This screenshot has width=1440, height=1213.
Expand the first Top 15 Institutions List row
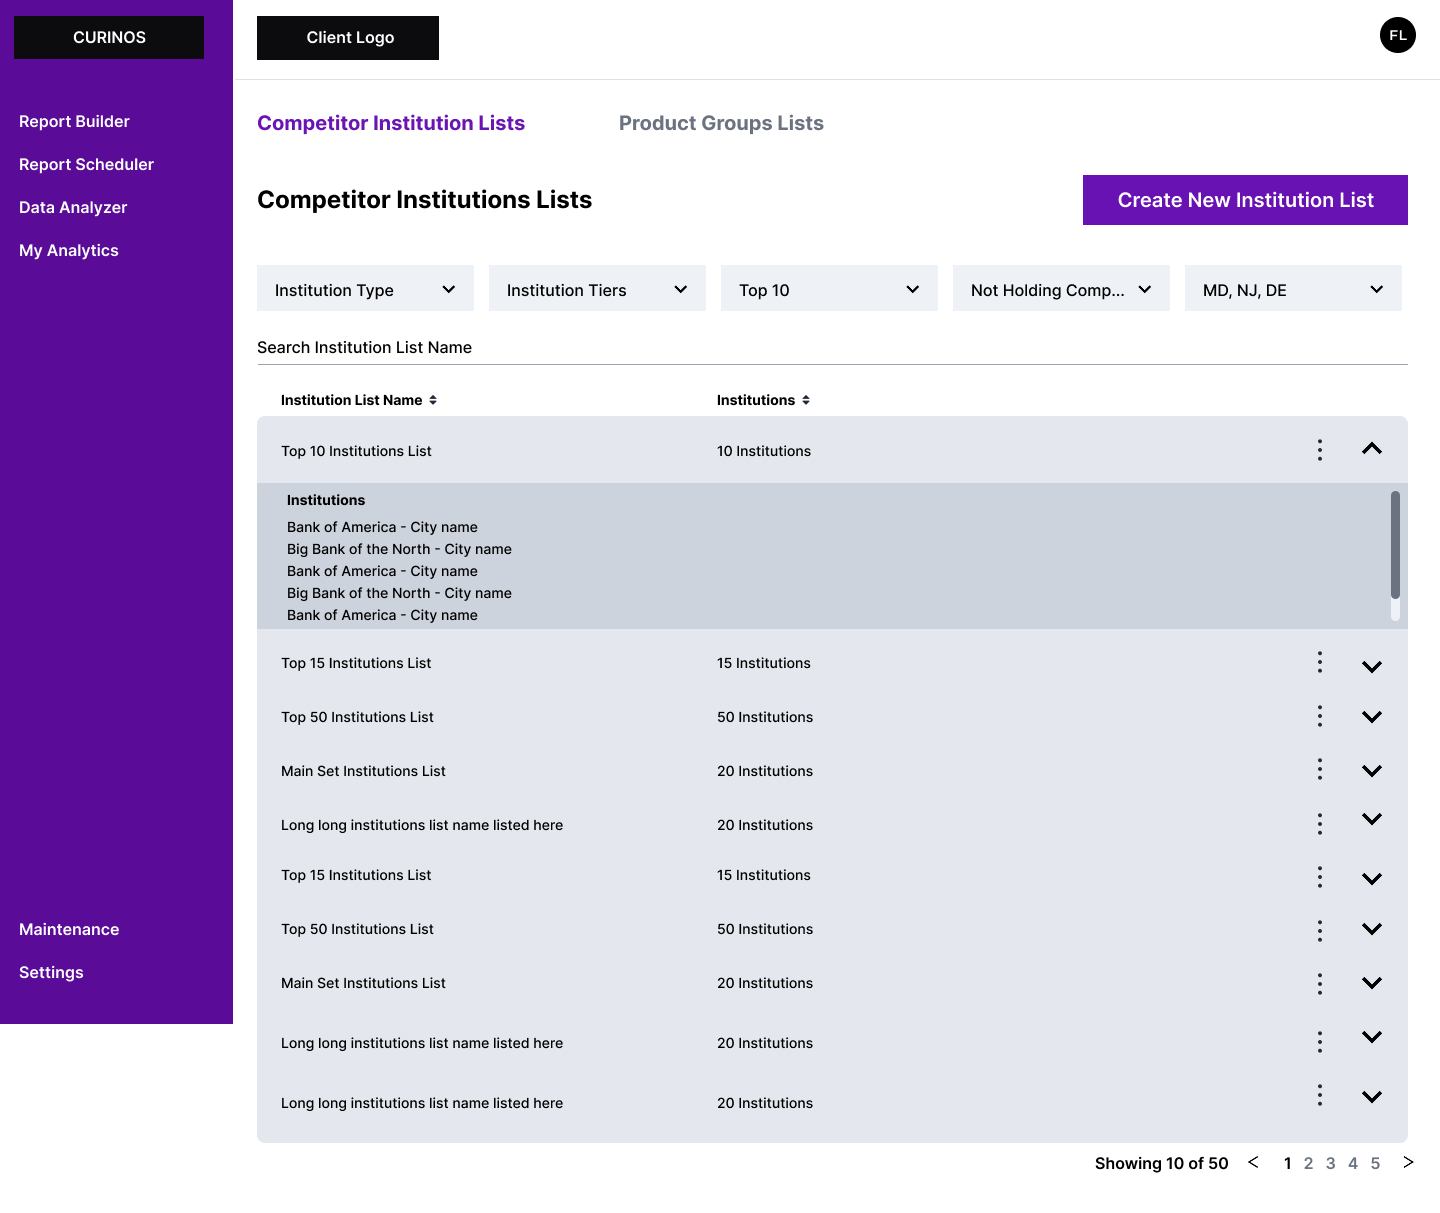(x=1372, y=667)
